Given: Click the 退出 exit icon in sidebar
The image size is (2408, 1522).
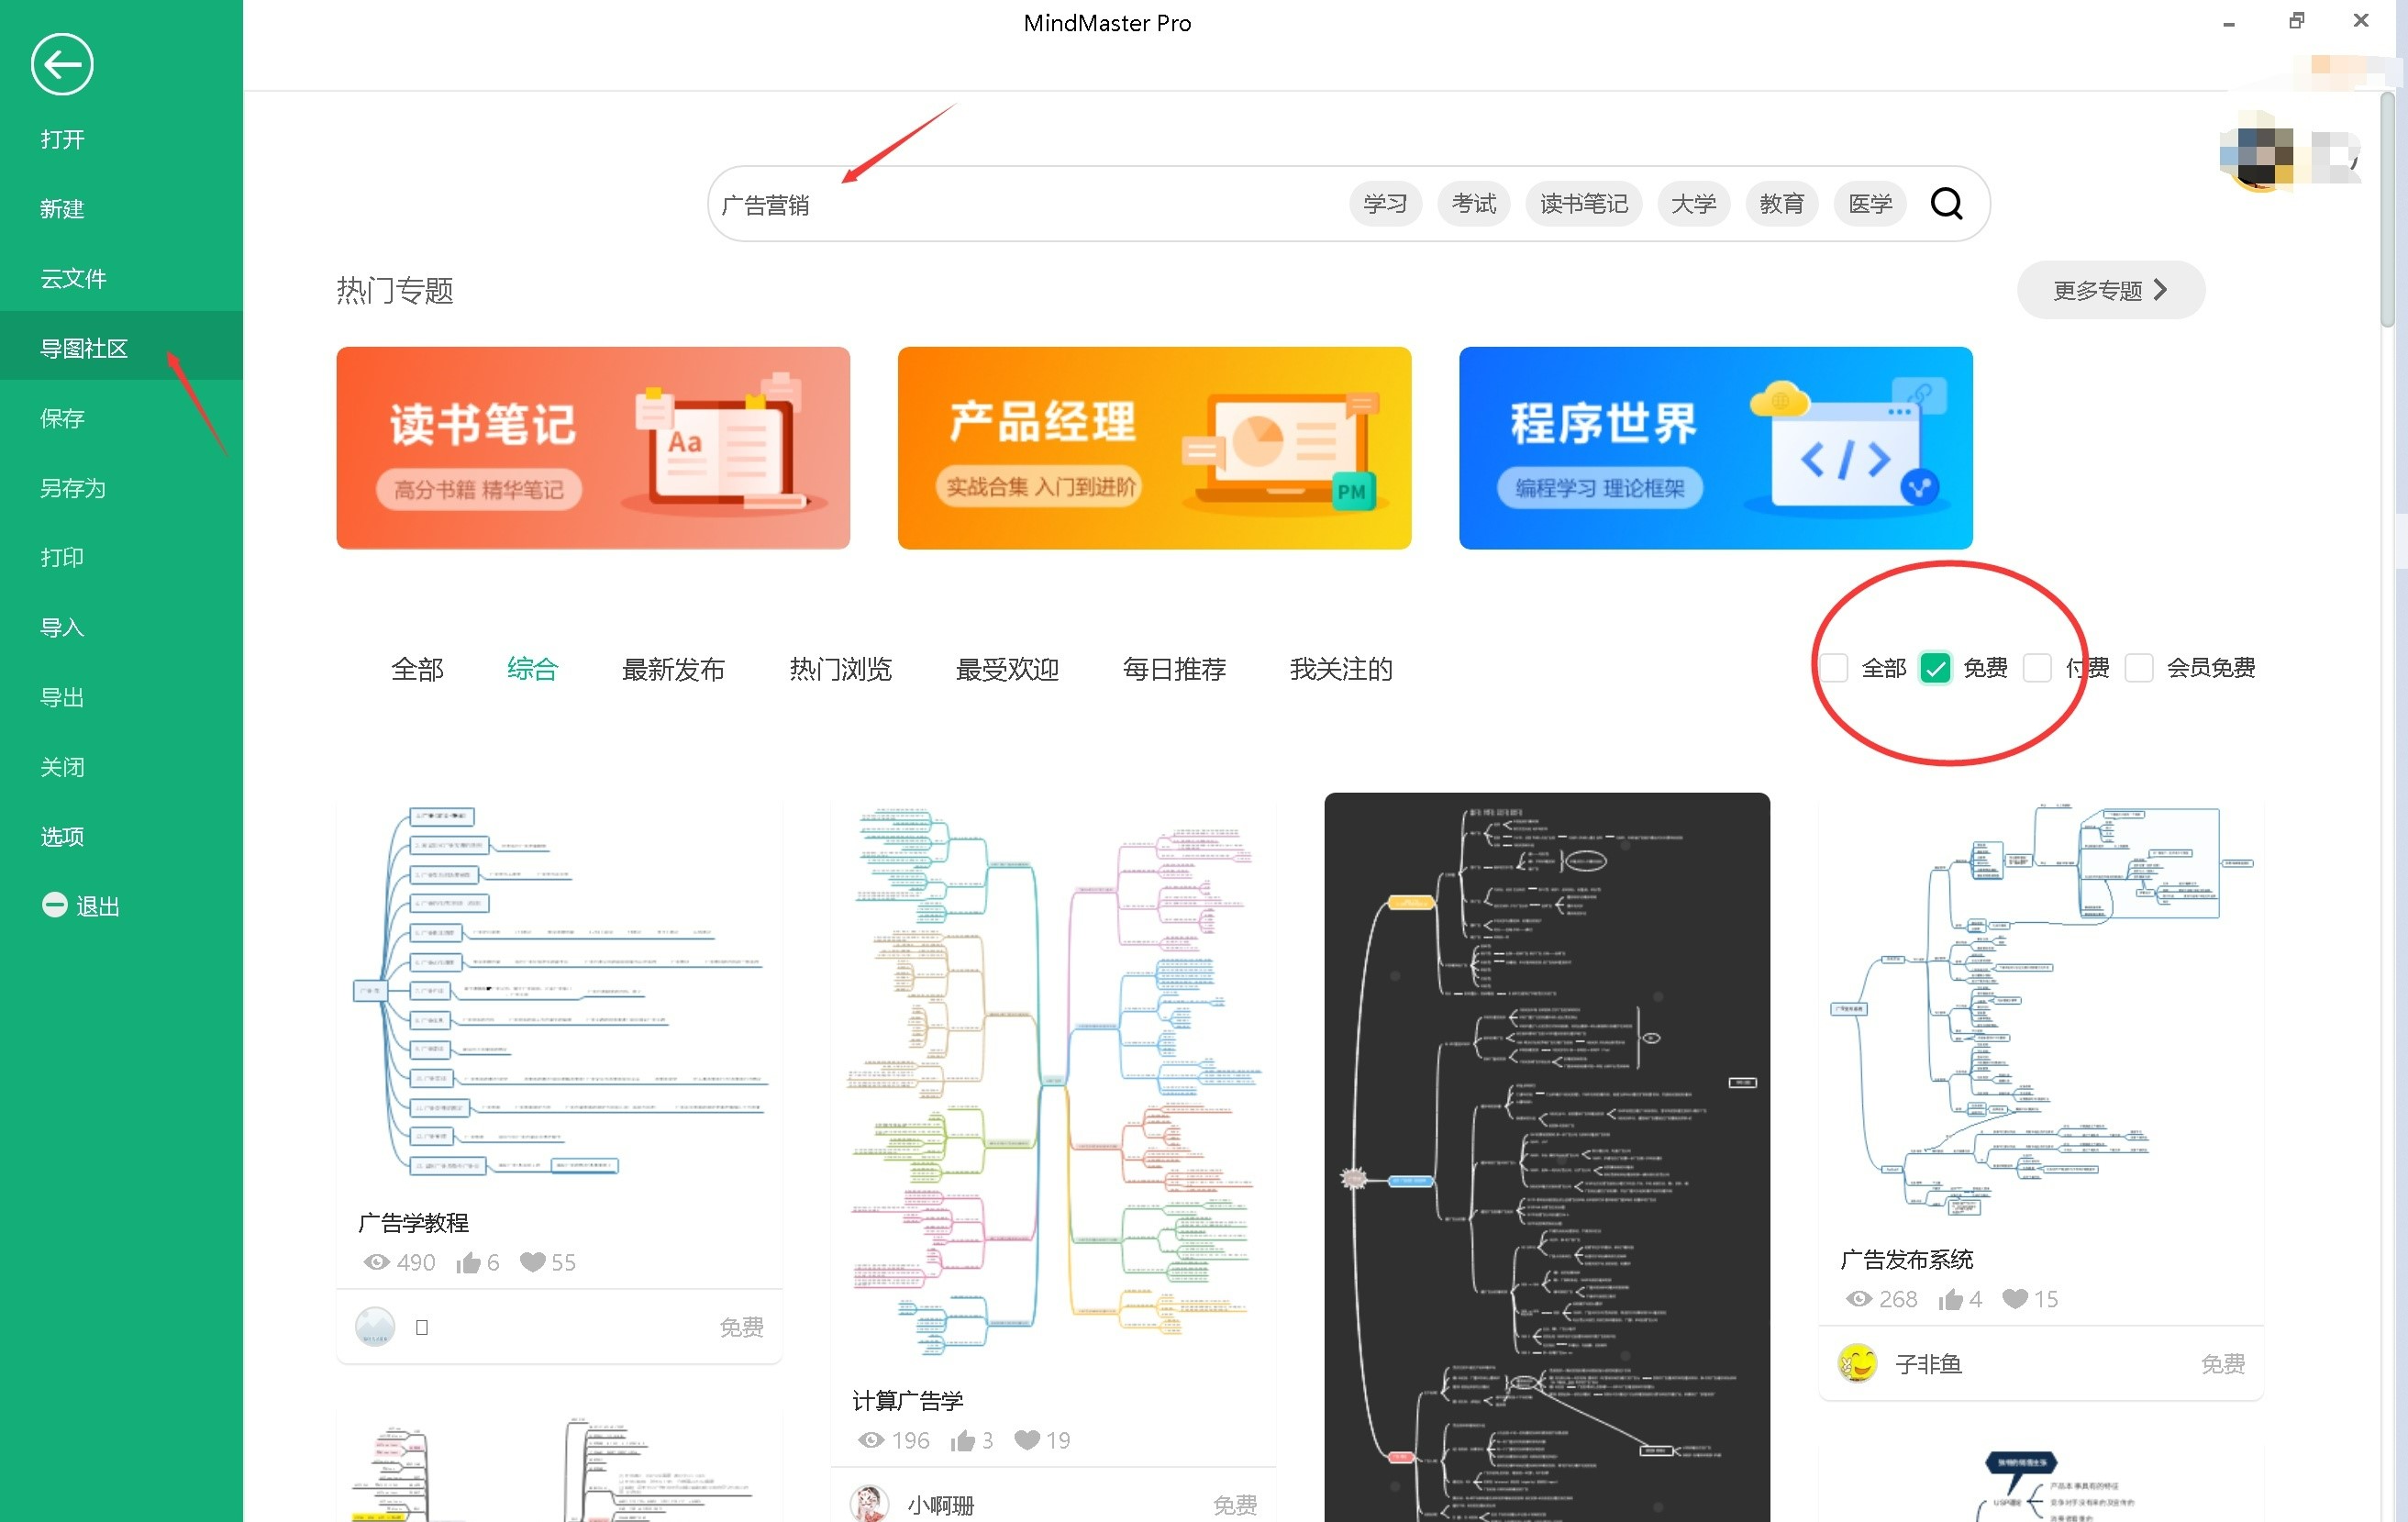Looking at the screenshot, I should [54, 905].
